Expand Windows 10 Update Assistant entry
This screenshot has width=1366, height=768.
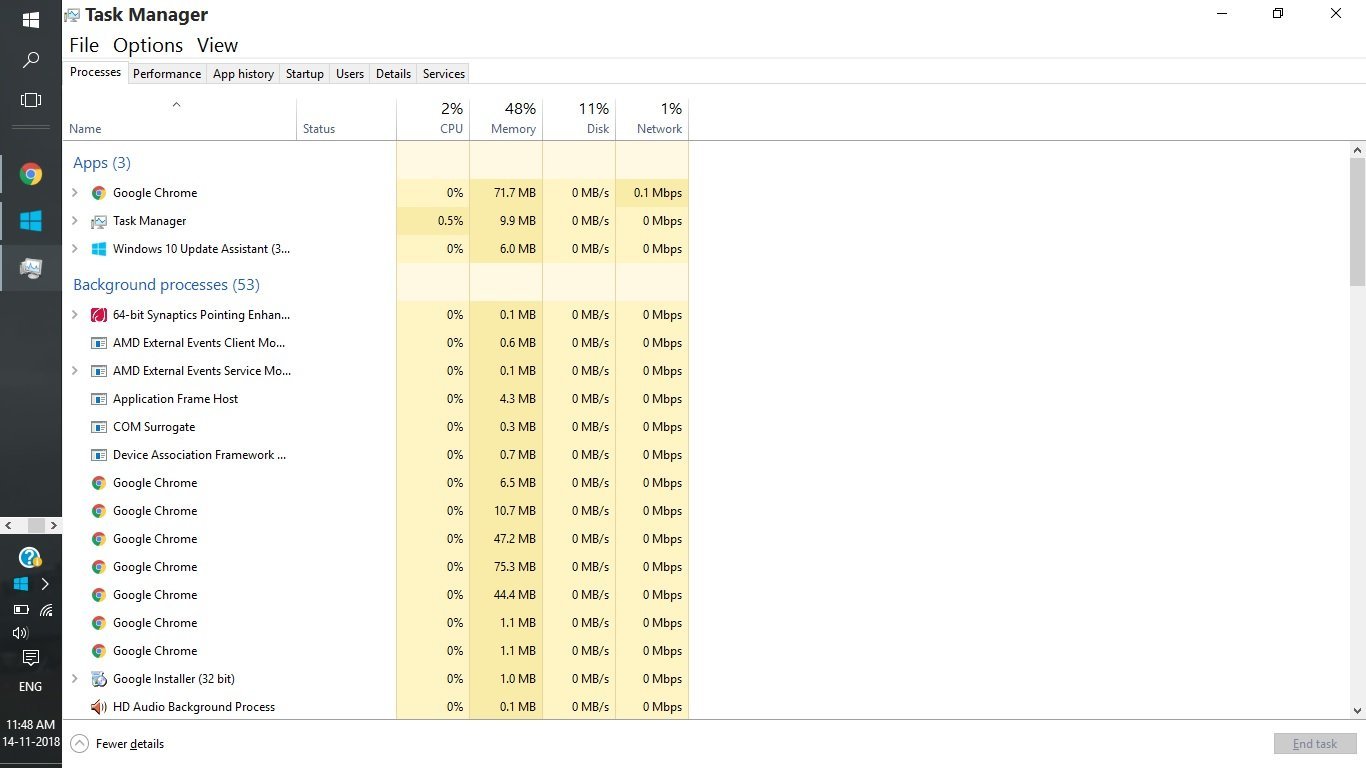click(75, 249)
